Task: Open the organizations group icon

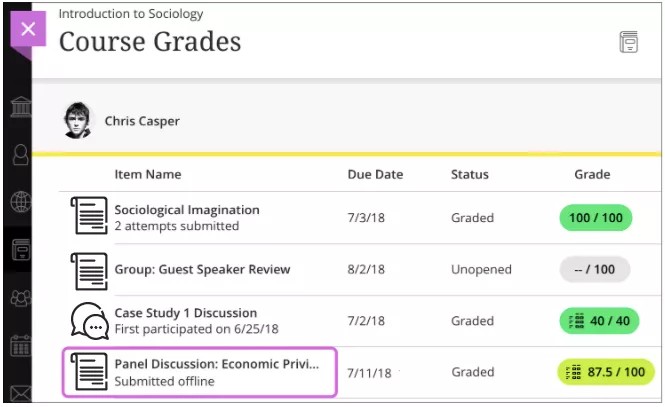Action: tap(20, 297)
